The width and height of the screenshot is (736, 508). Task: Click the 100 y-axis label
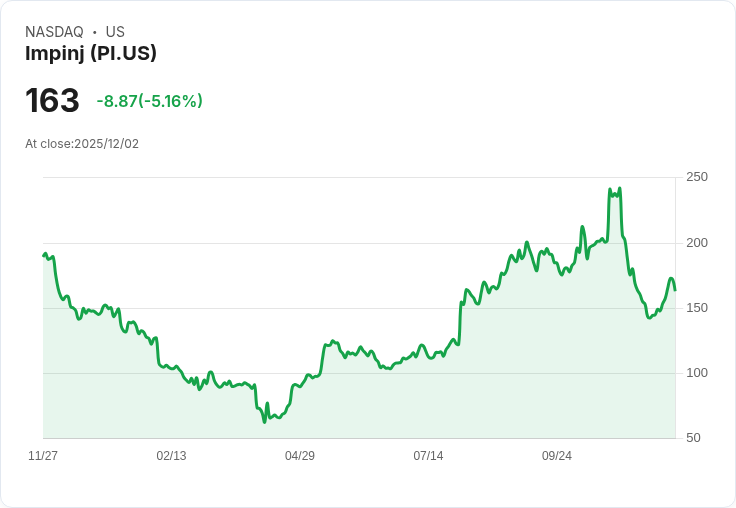(697, 373)
